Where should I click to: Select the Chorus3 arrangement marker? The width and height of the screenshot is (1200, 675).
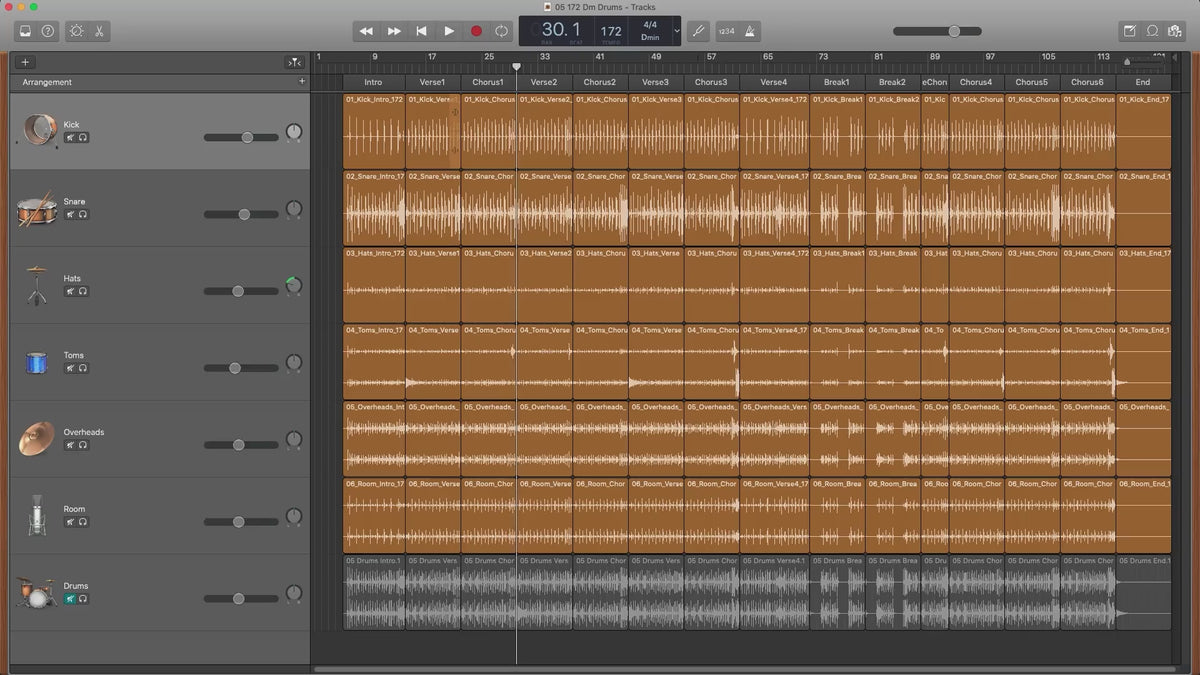711,82
